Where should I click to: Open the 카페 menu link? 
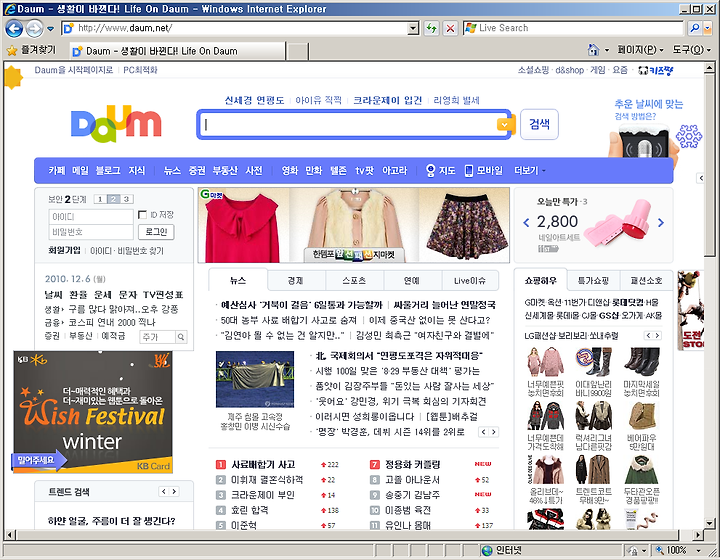coord(57,170)
